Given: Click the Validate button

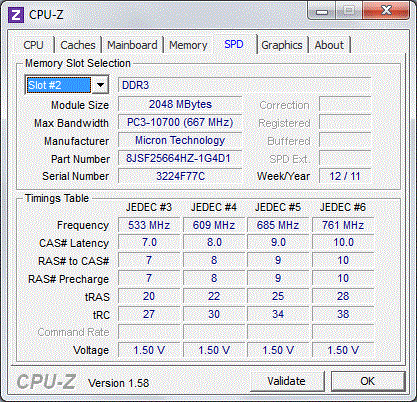Looking at the screenshot, I should click(x=287, y=381).
